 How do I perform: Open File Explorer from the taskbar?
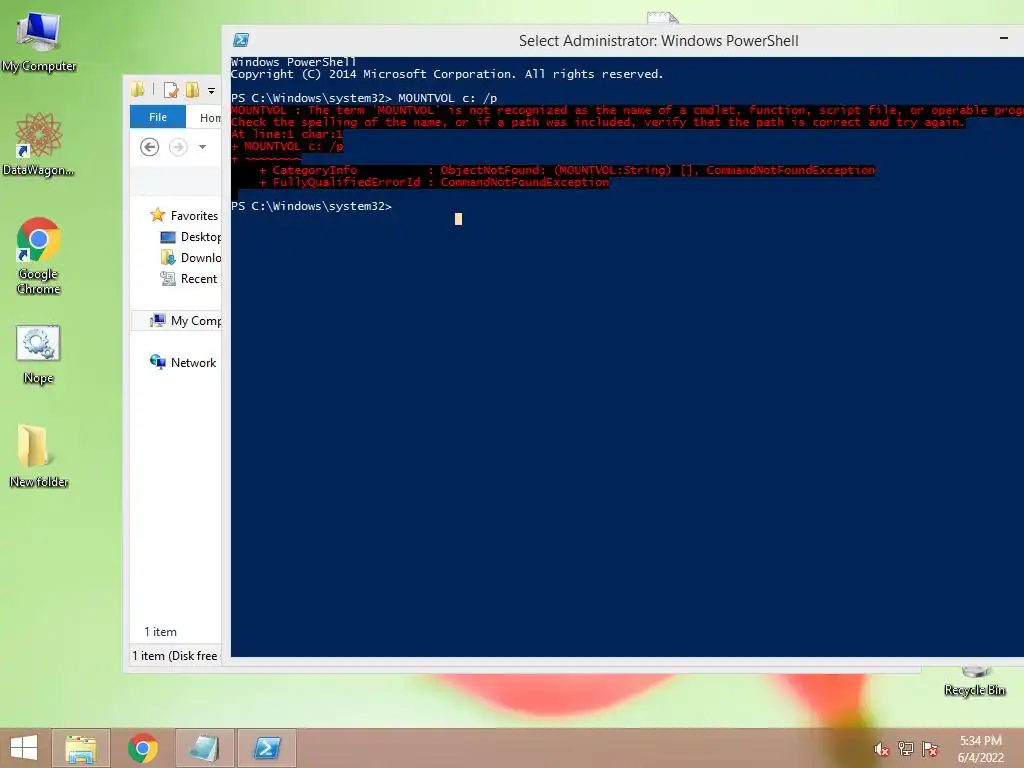click(80, 748)
